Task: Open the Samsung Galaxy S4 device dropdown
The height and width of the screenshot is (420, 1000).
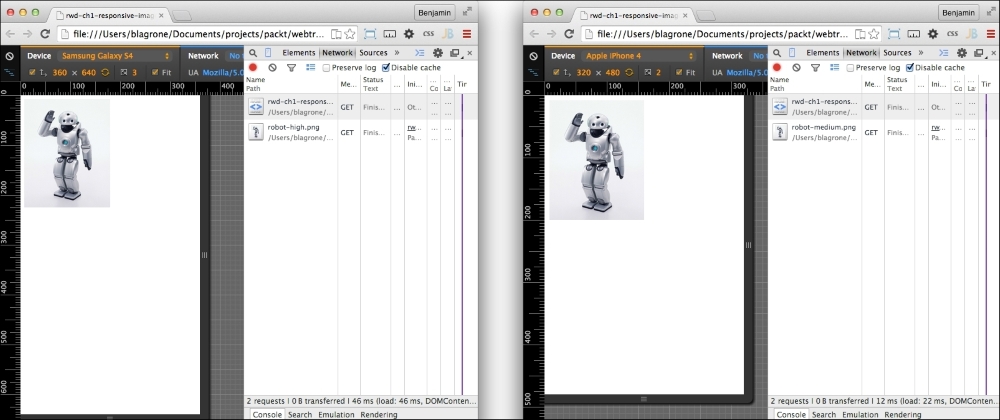Action: click(115, 56)
